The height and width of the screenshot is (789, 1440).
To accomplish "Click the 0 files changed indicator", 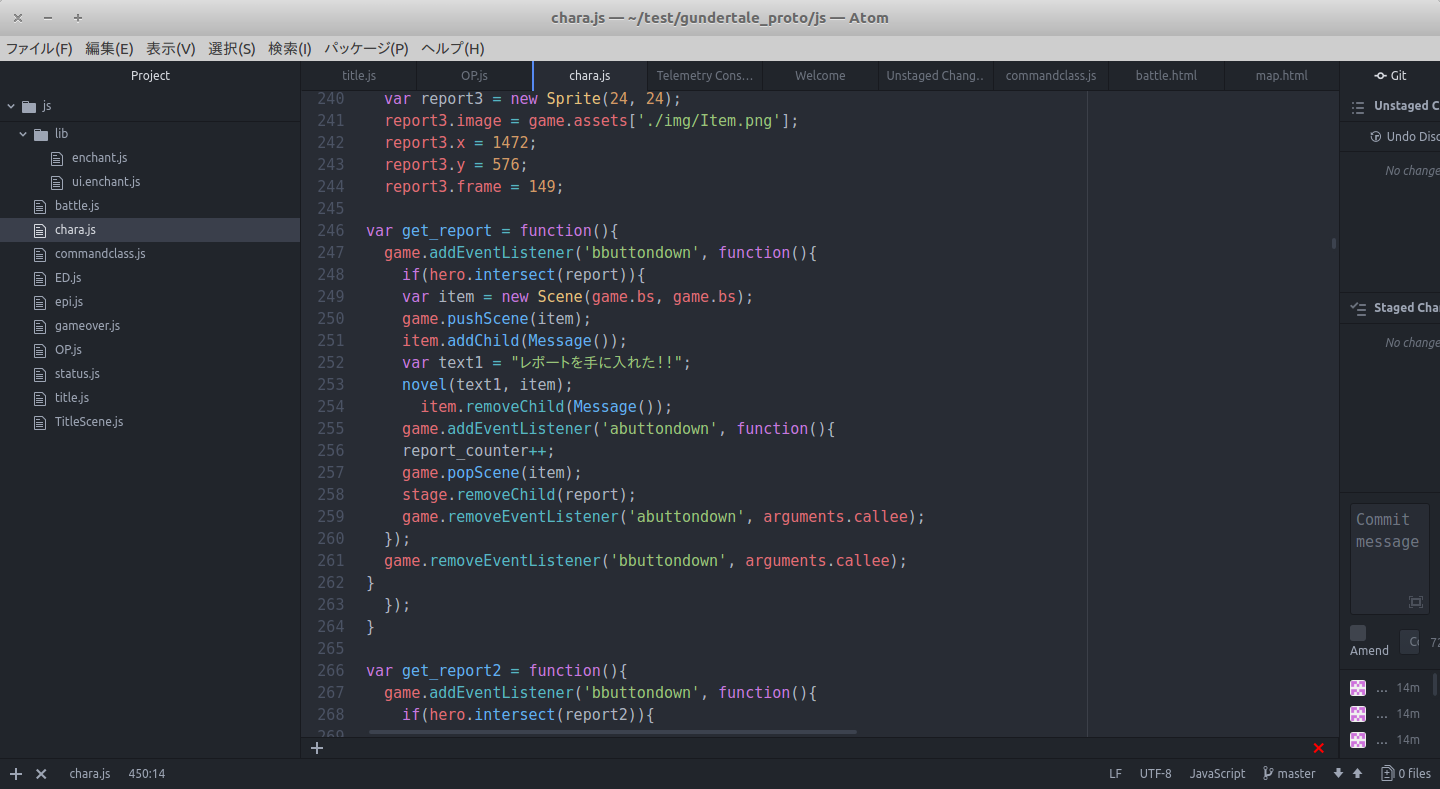I will pos(1406,774).
